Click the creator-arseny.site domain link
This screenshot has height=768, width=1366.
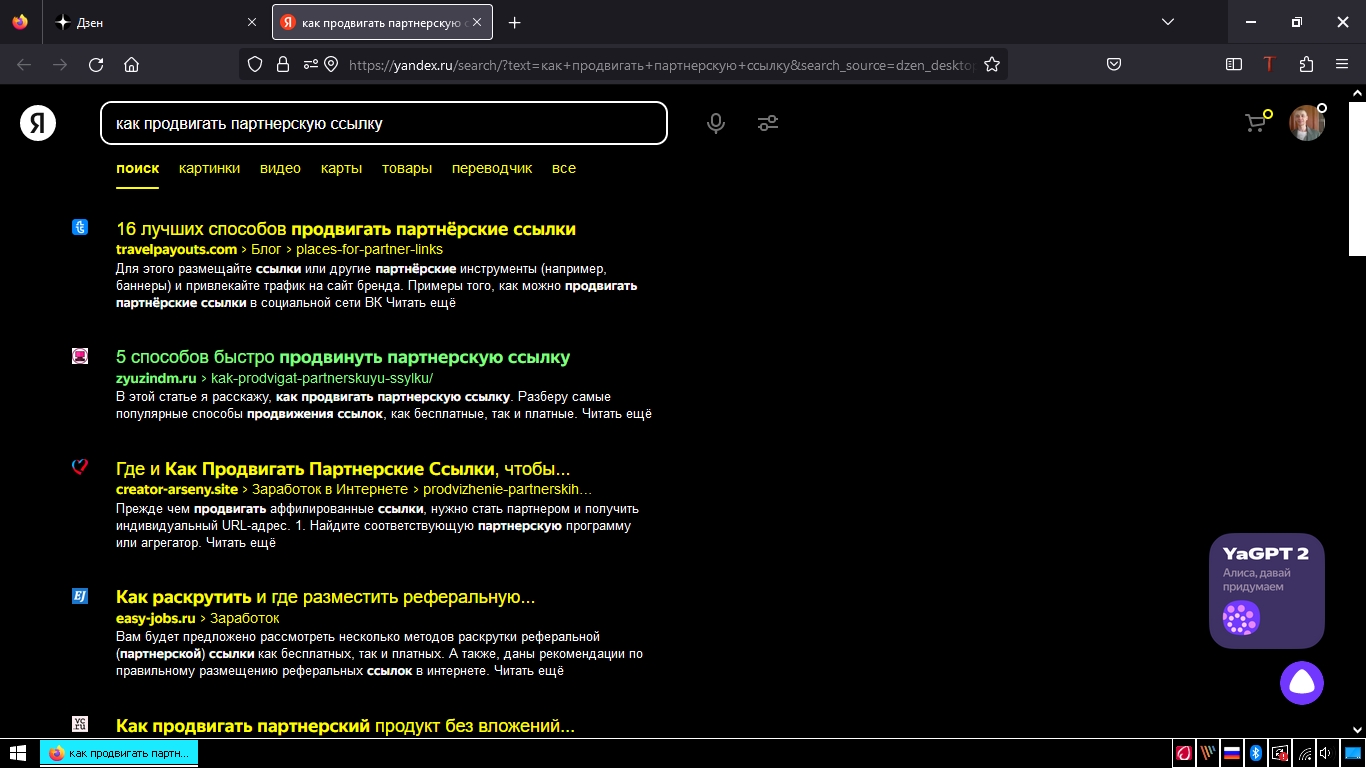click(x=177, y=489)
